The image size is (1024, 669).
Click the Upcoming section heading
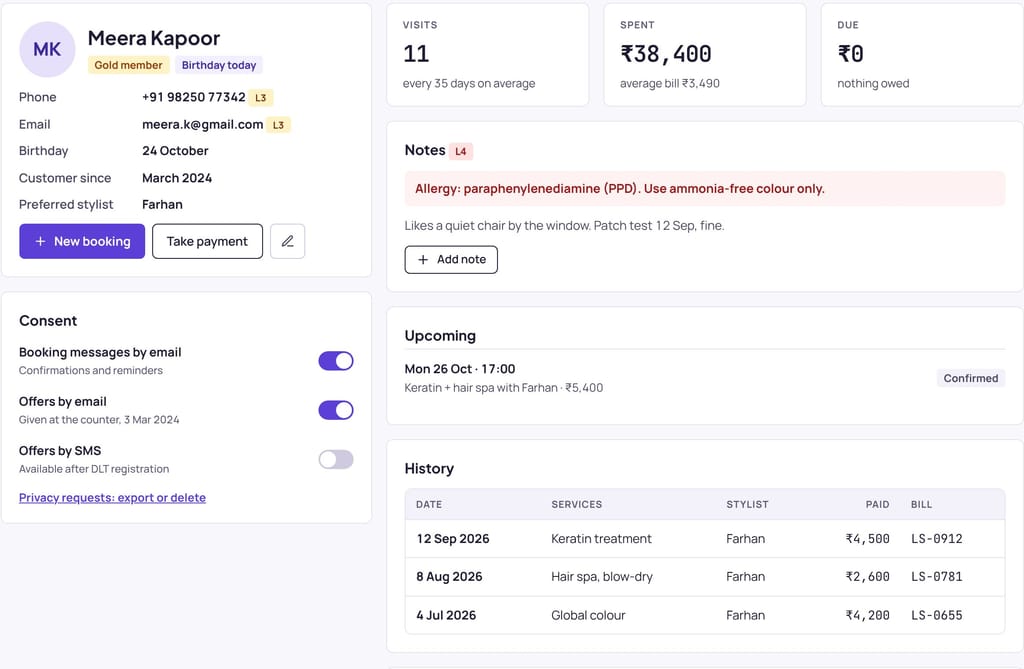click(440, 336)
